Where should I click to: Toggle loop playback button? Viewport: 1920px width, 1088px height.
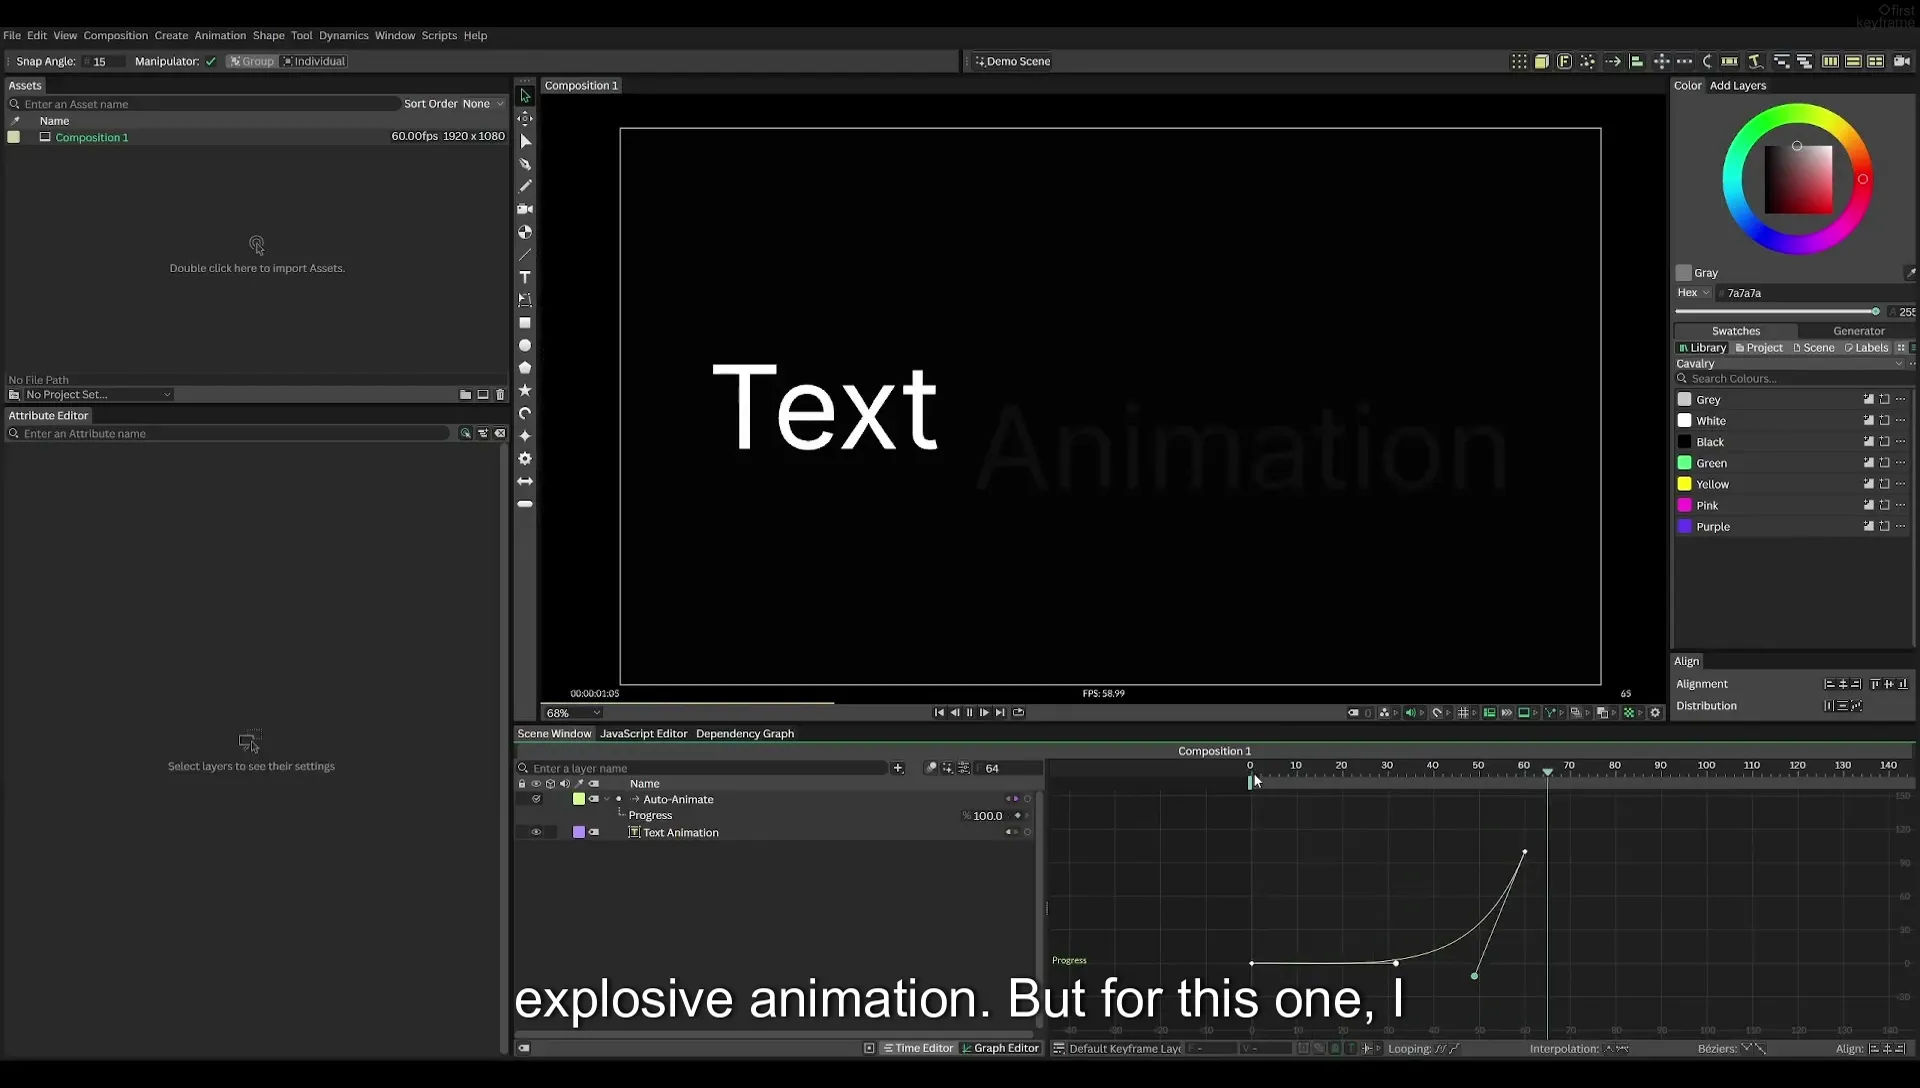1018,713
